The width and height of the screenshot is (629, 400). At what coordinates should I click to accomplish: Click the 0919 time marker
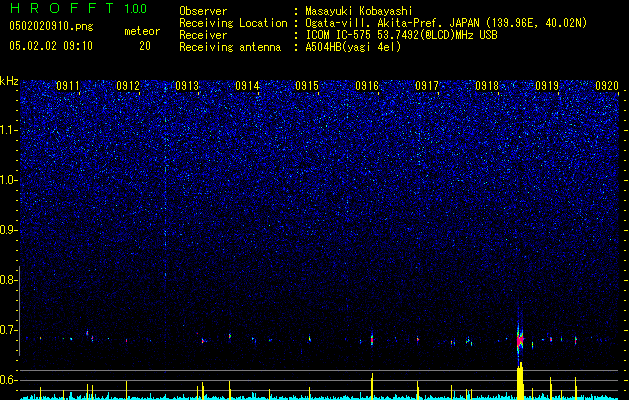(x=547, y=85)
